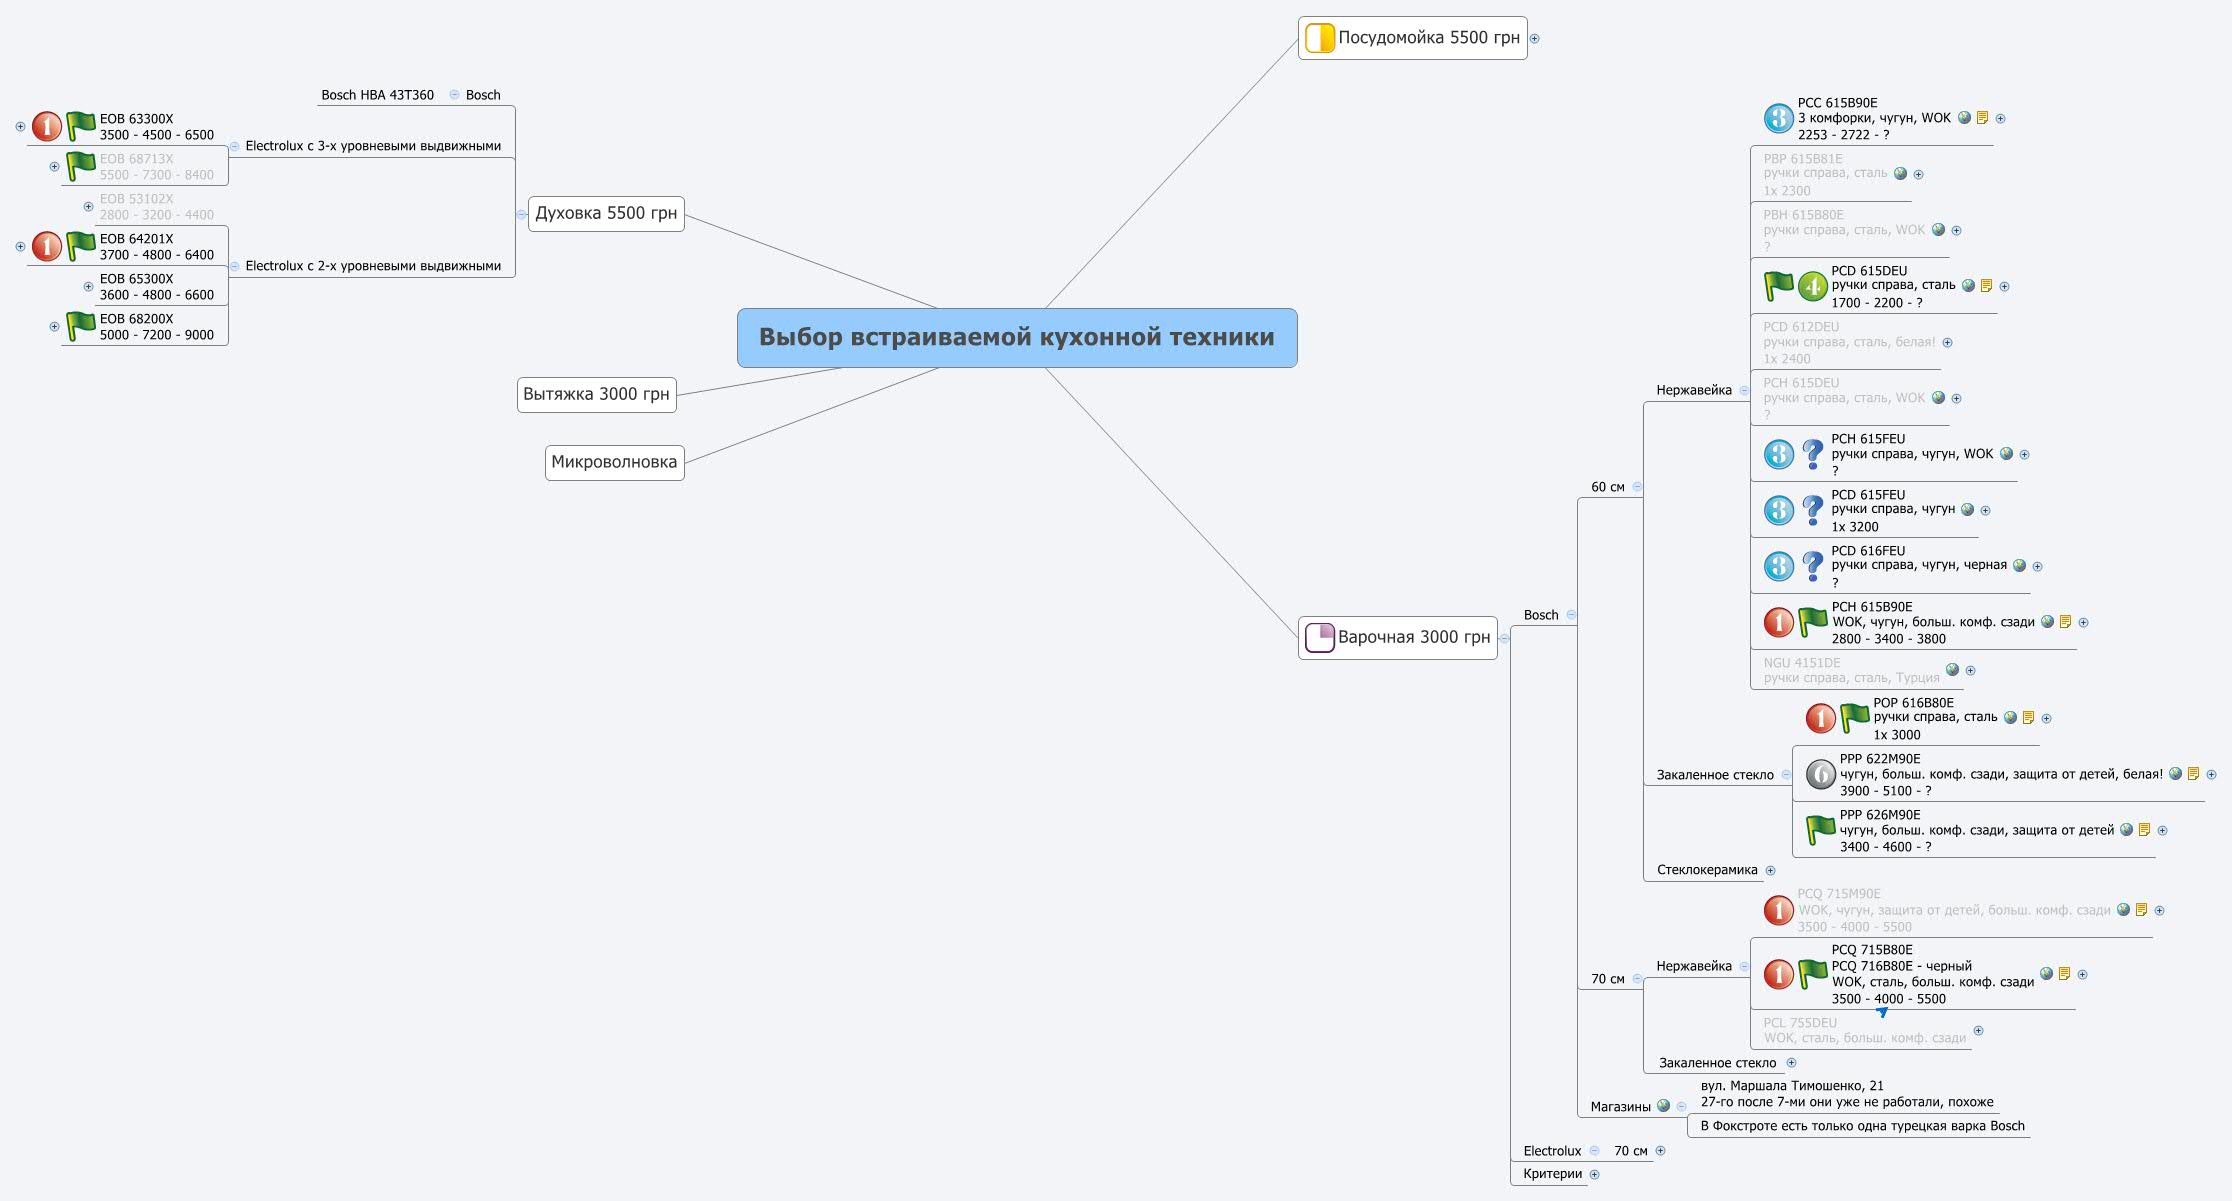2232x1201 pixels.
Task: Click the blue priority 3 marker on PCC 615B90E
Action: (1778, 118)
